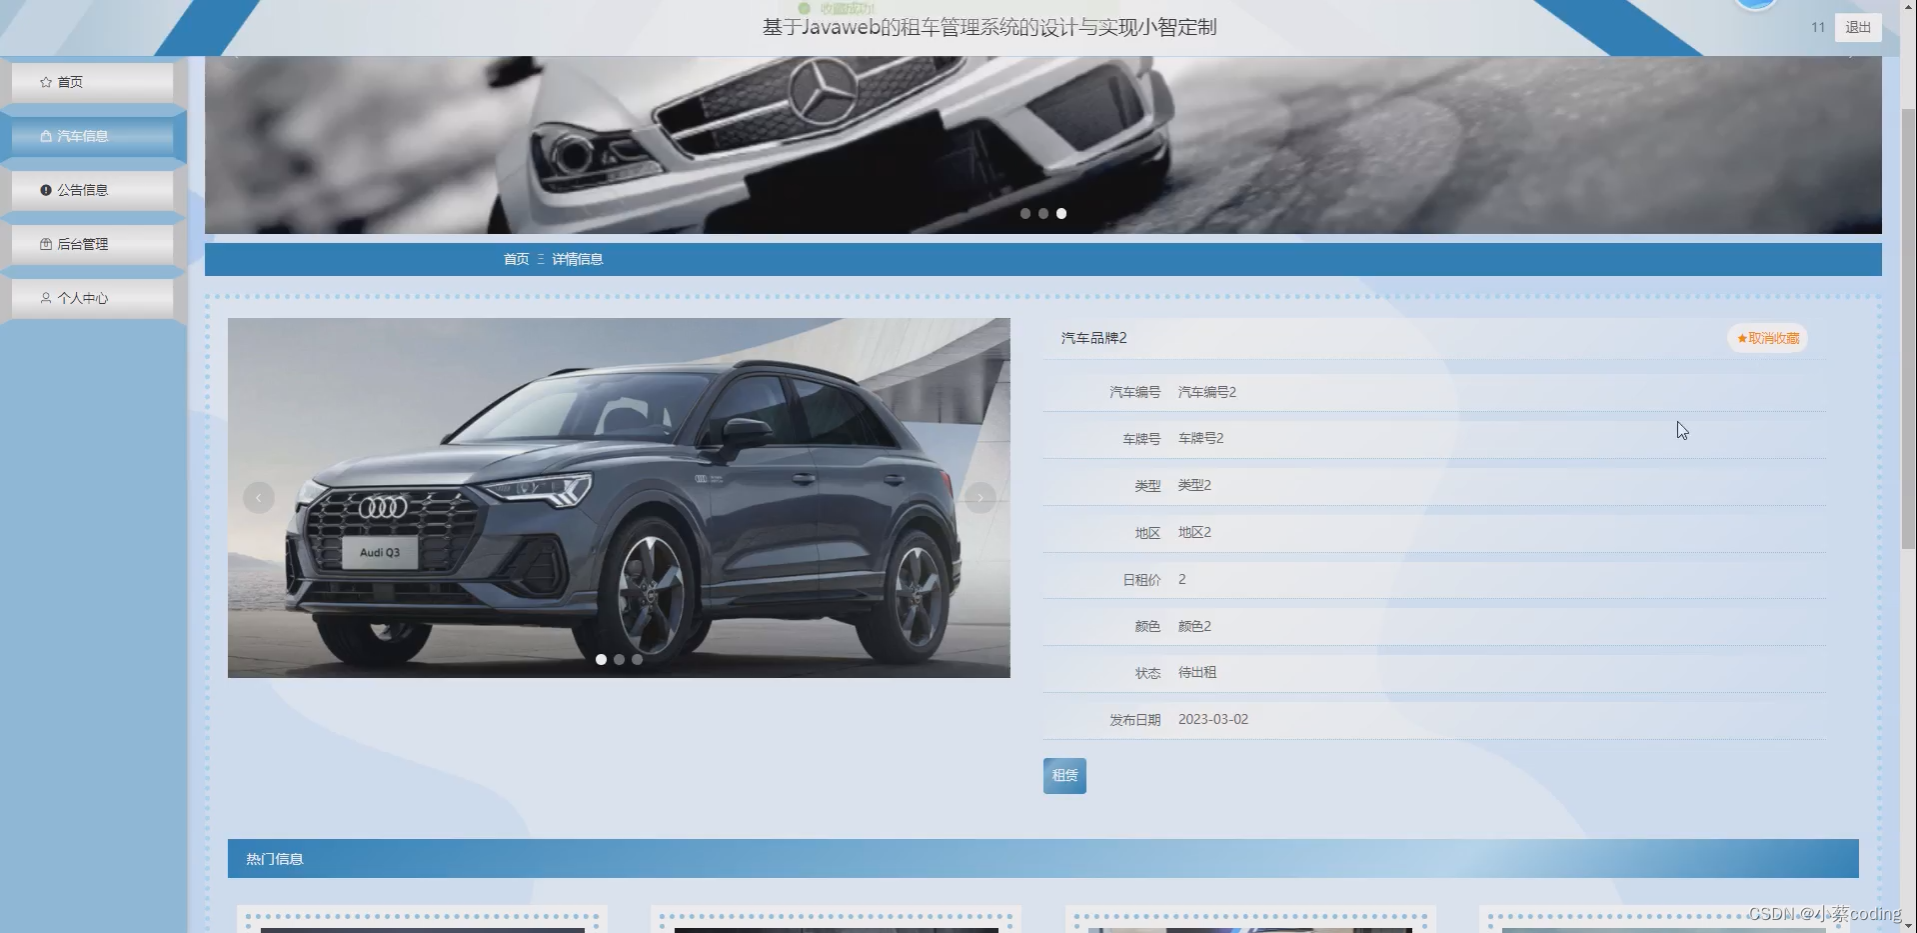Click the 汽车品牌2 title text
Viewport: 1917px width, 933px height.
tap(1094, 338)
